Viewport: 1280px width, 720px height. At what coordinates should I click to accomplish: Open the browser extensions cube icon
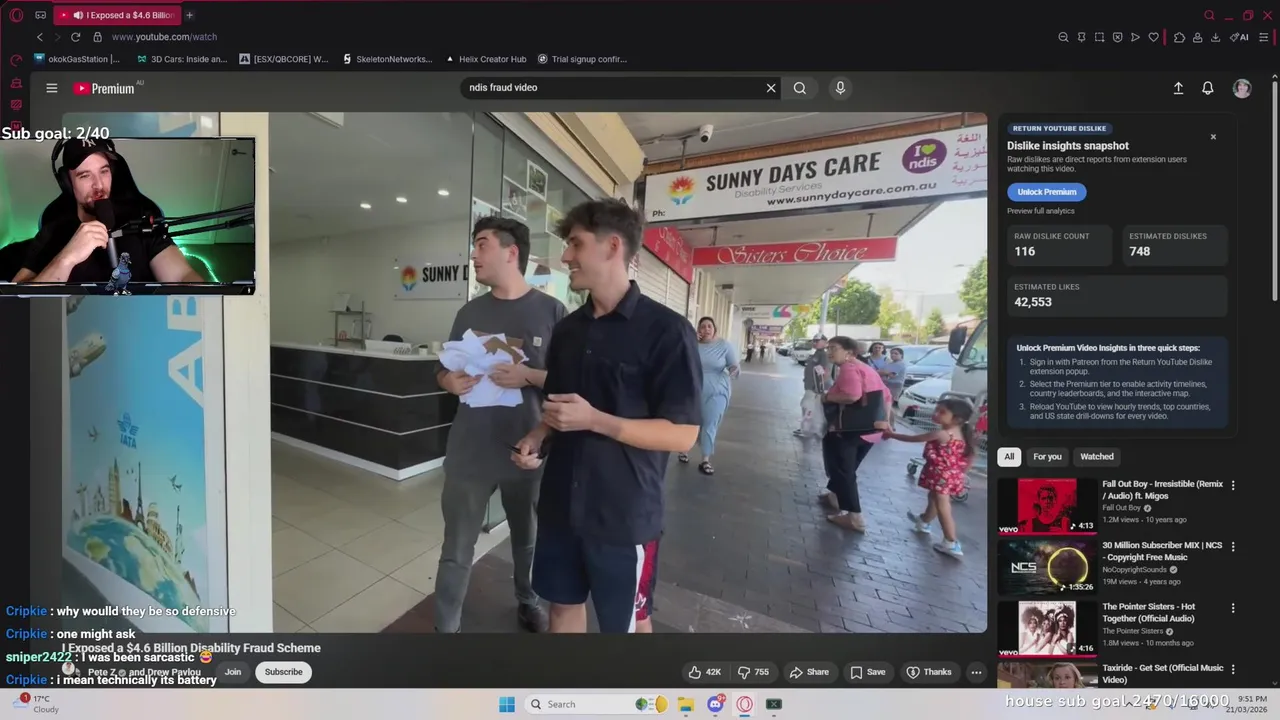[1179, 37]
